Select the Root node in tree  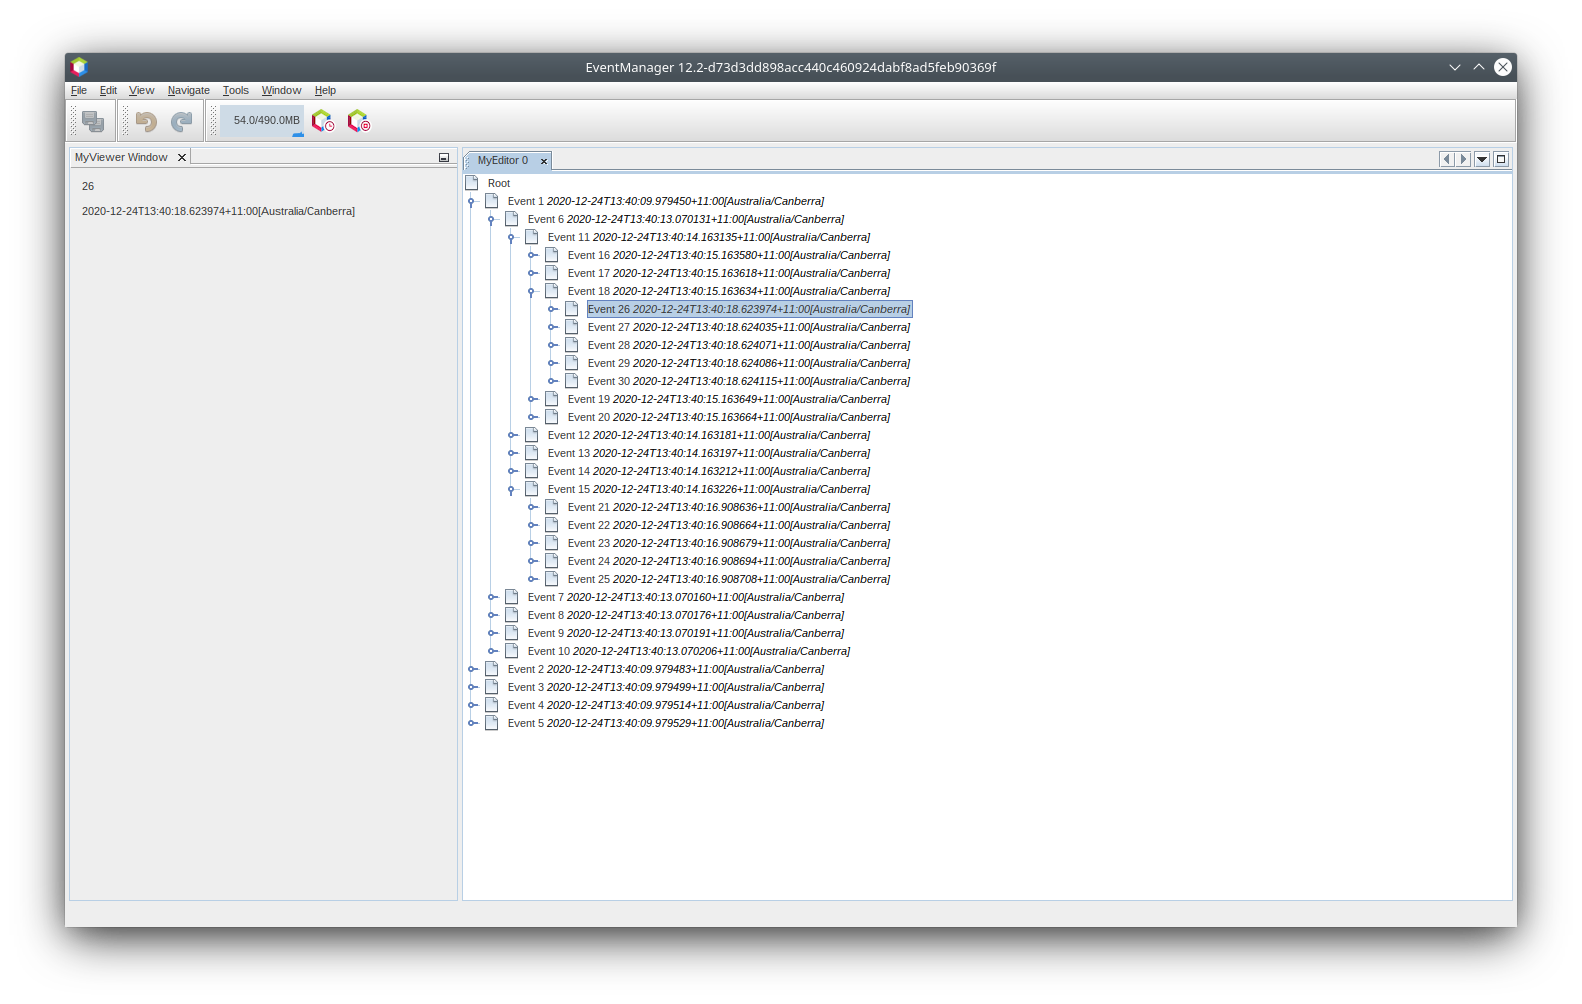pos(498,183)
